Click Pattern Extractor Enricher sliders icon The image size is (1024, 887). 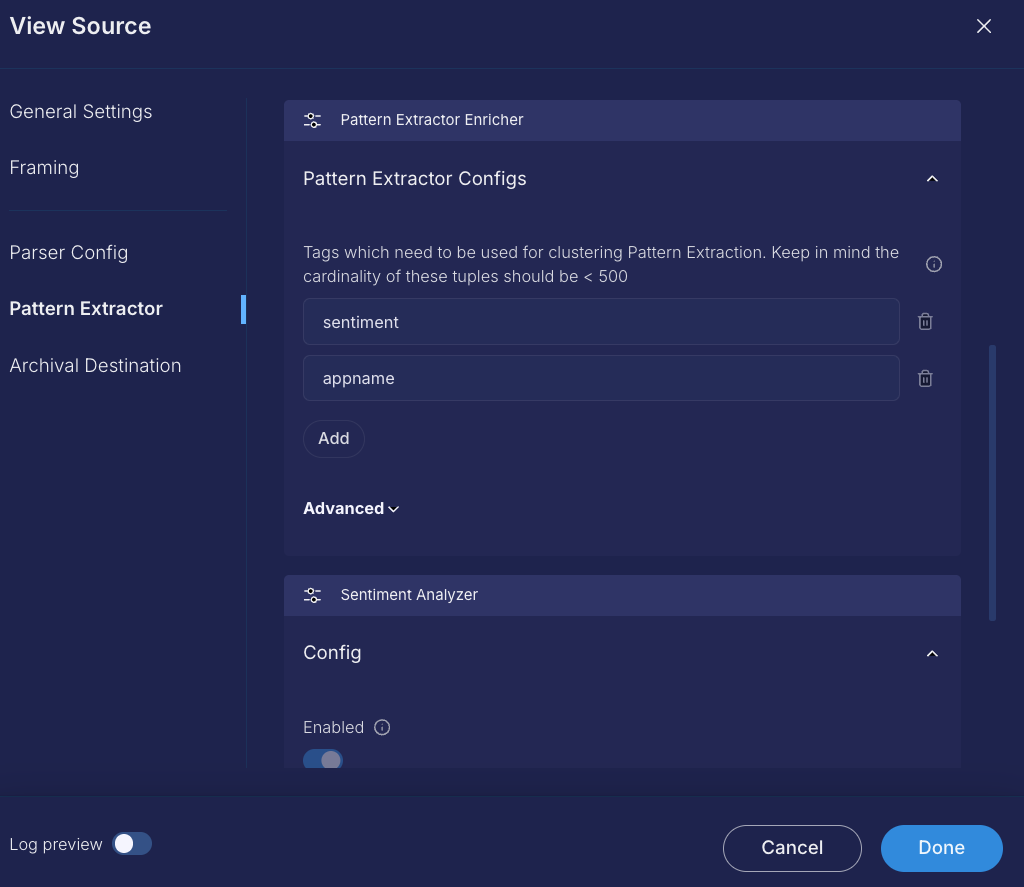tap(312, 120)
